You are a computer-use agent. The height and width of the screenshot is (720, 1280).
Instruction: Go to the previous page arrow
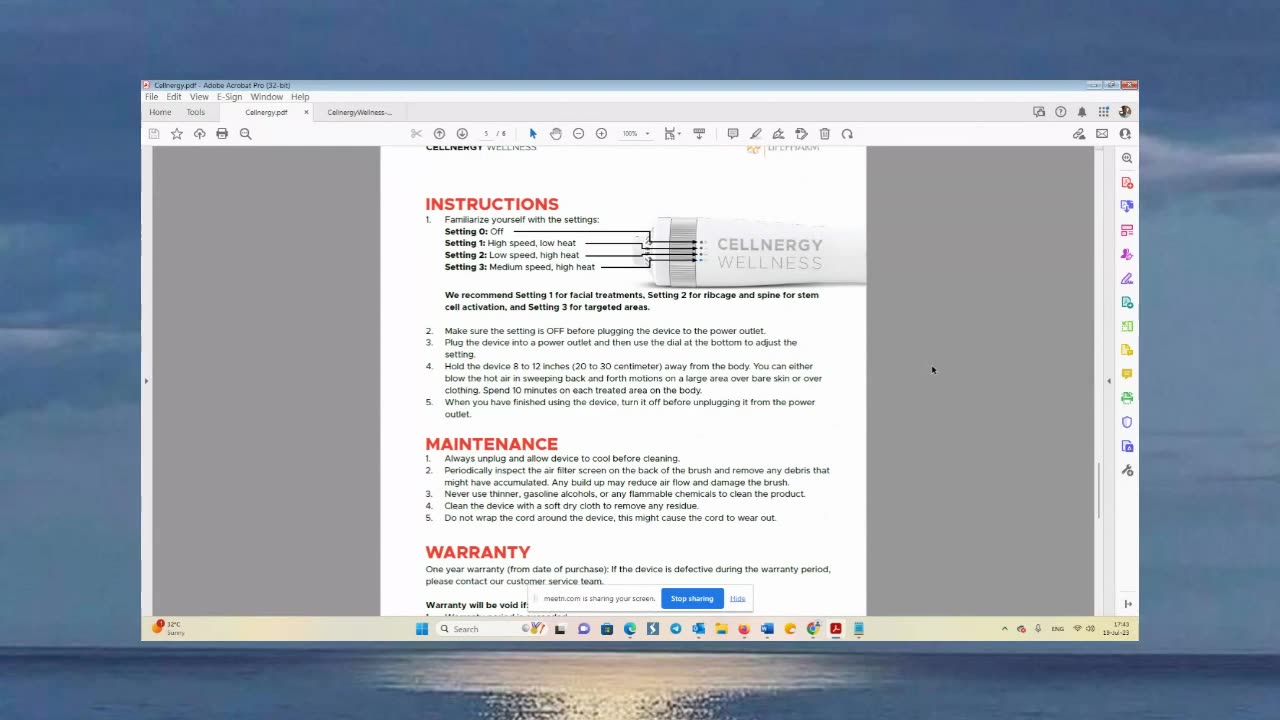coord(439,134)
